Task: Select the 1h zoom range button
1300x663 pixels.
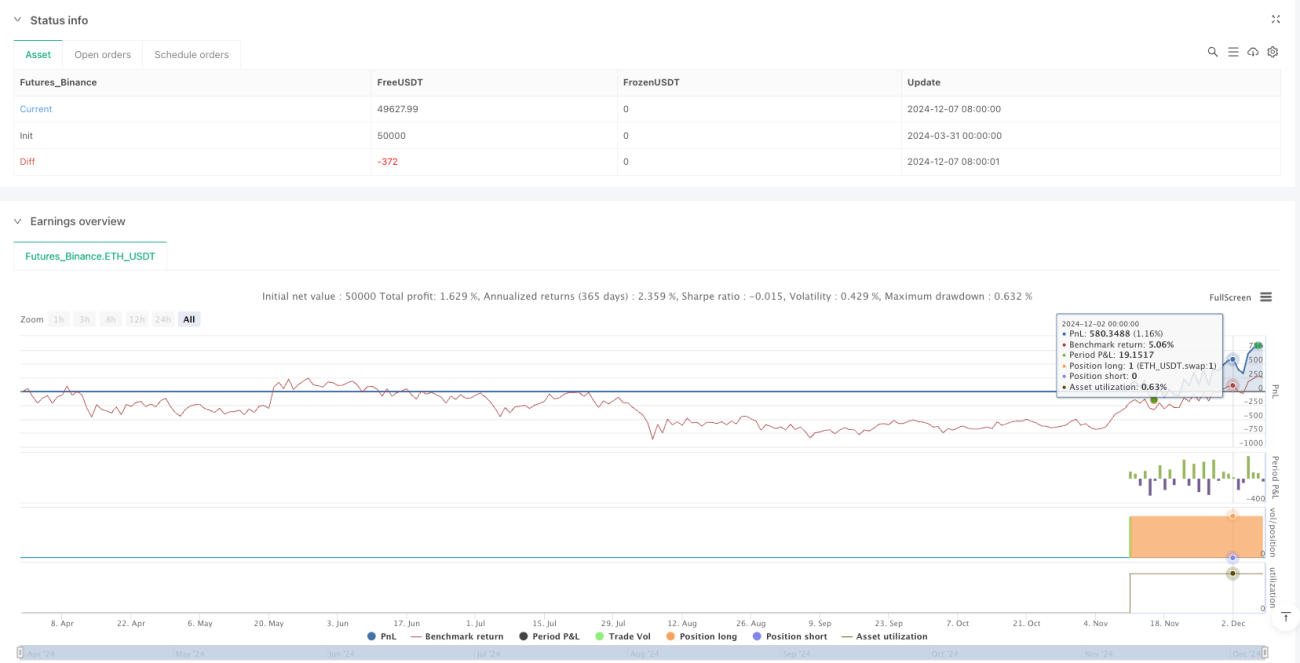Action: (59, 319)
